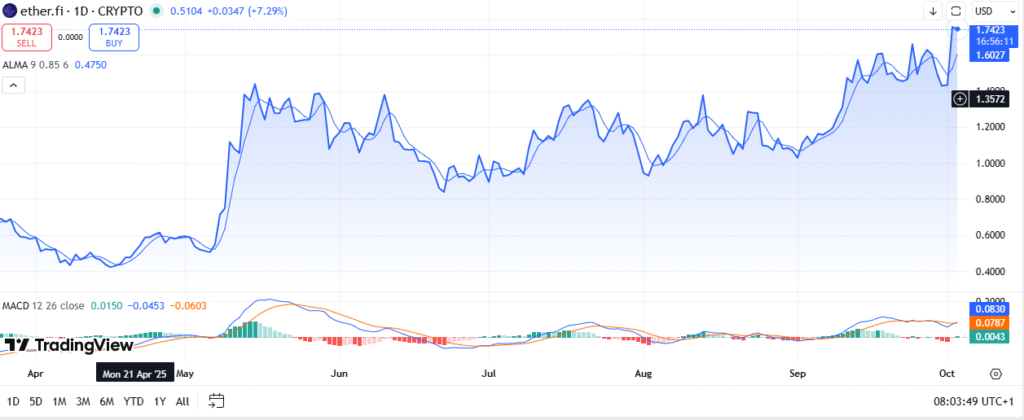Select the All time range
This screenshot has width=1024, height=420.
coord(183,402)
